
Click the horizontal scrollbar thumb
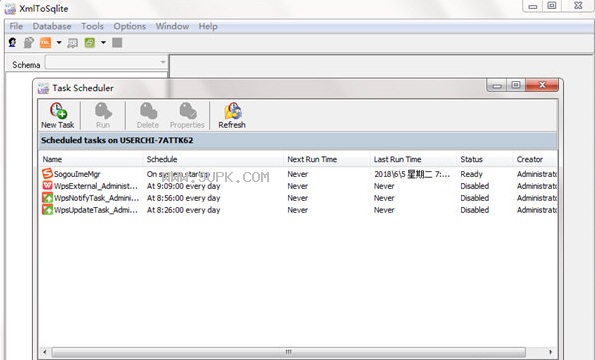288,352
